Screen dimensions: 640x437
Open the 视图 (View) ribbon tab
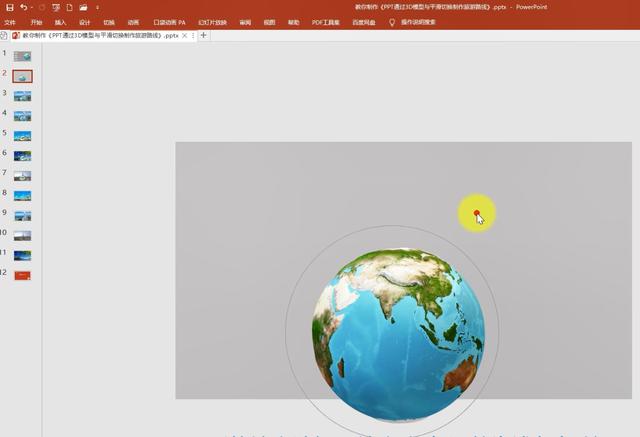[x=269, y=21]
